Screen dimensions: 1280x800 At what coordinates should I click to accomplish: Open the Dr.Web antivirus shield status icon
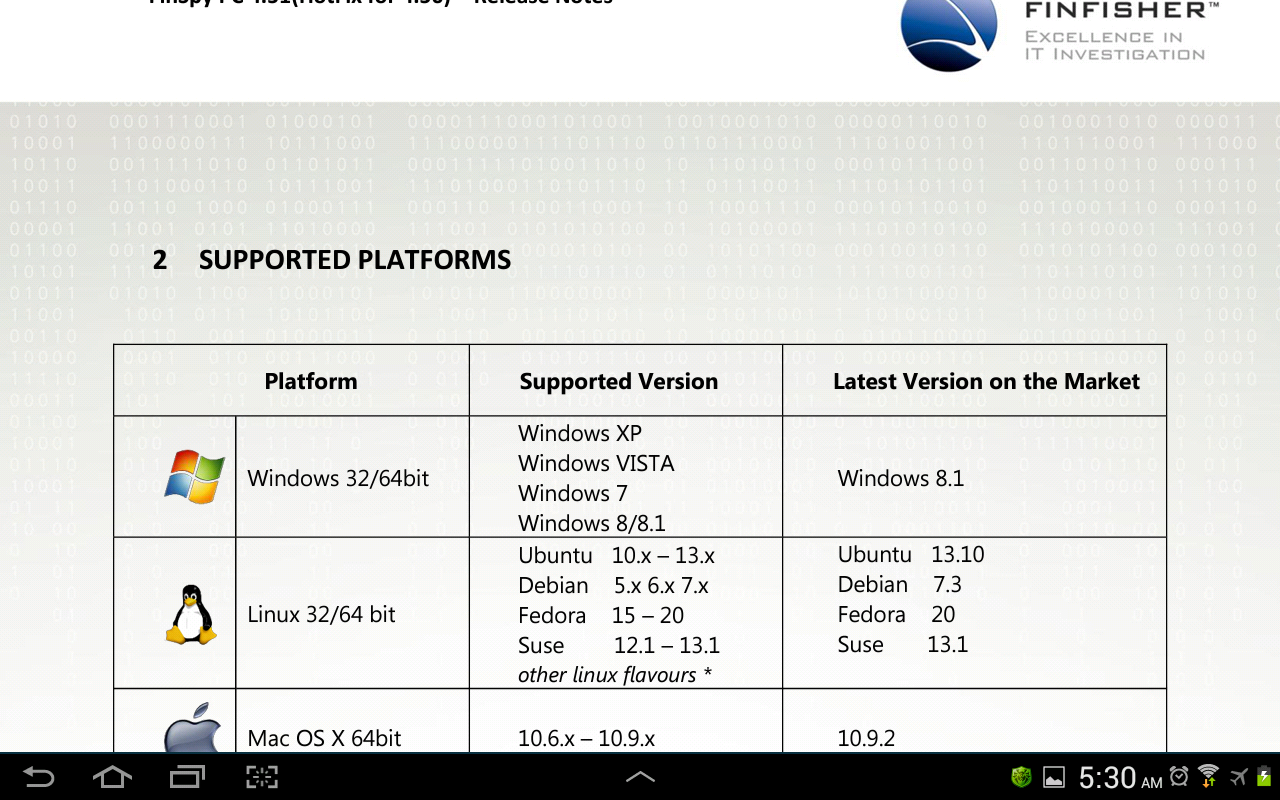tap(1021, 776)
